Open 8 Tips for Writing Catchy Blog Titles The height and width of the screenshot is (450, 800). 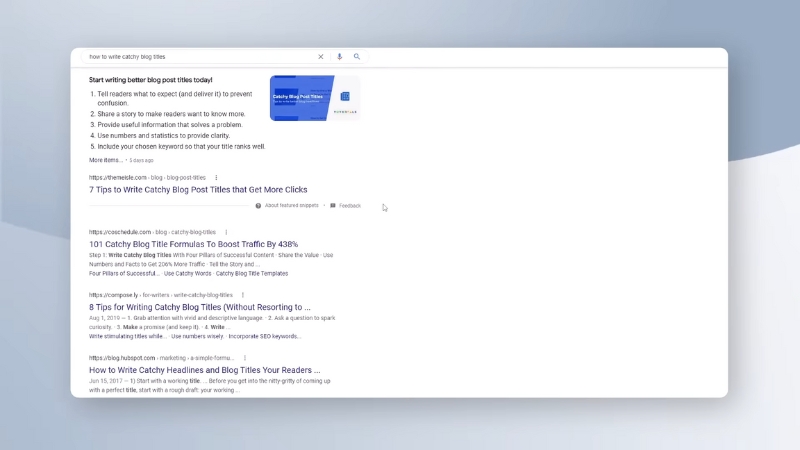click(x=199, y=307)
